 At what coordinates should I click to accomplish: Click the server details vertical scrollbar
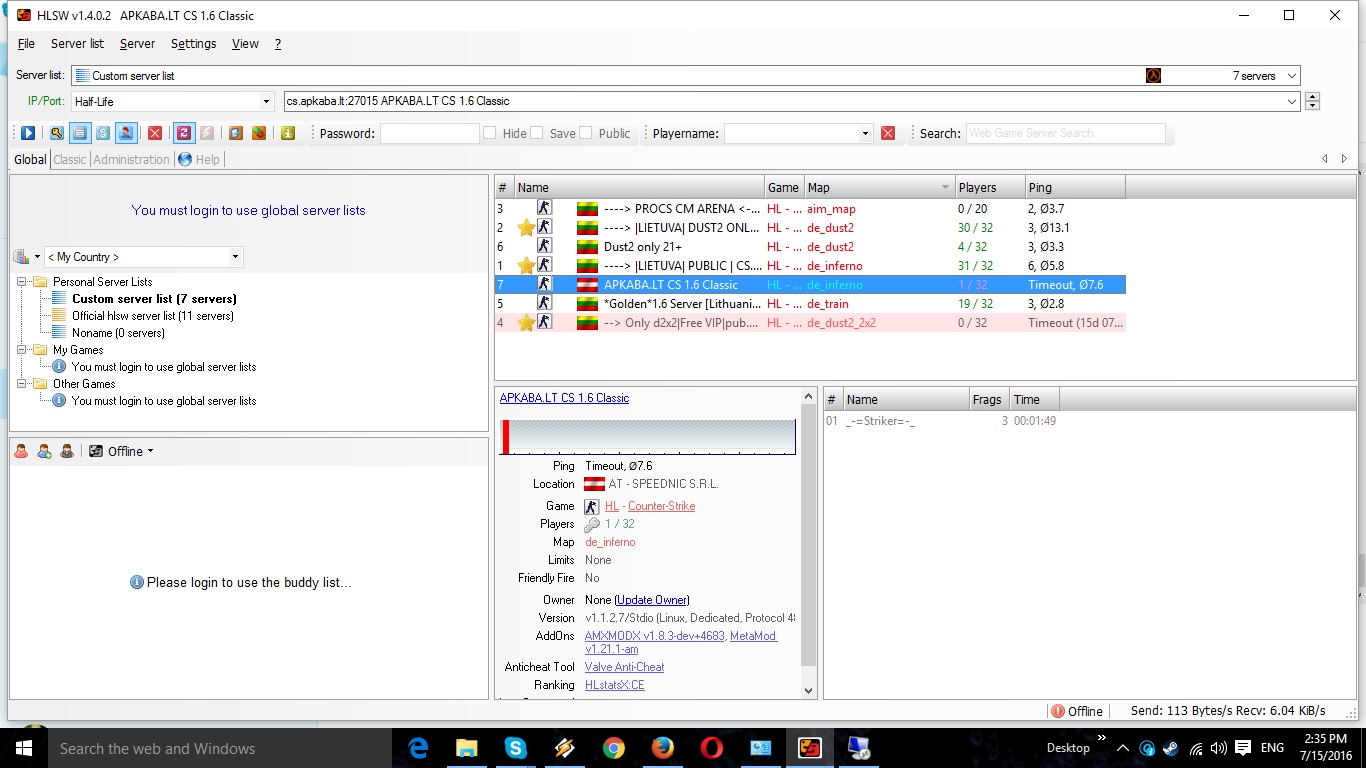pyautogui.click(x=809, y=544)
